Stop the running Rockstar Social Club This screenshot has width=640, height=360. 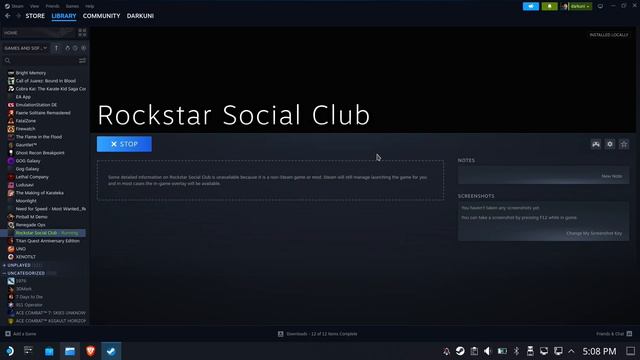(x=124, y=144)
